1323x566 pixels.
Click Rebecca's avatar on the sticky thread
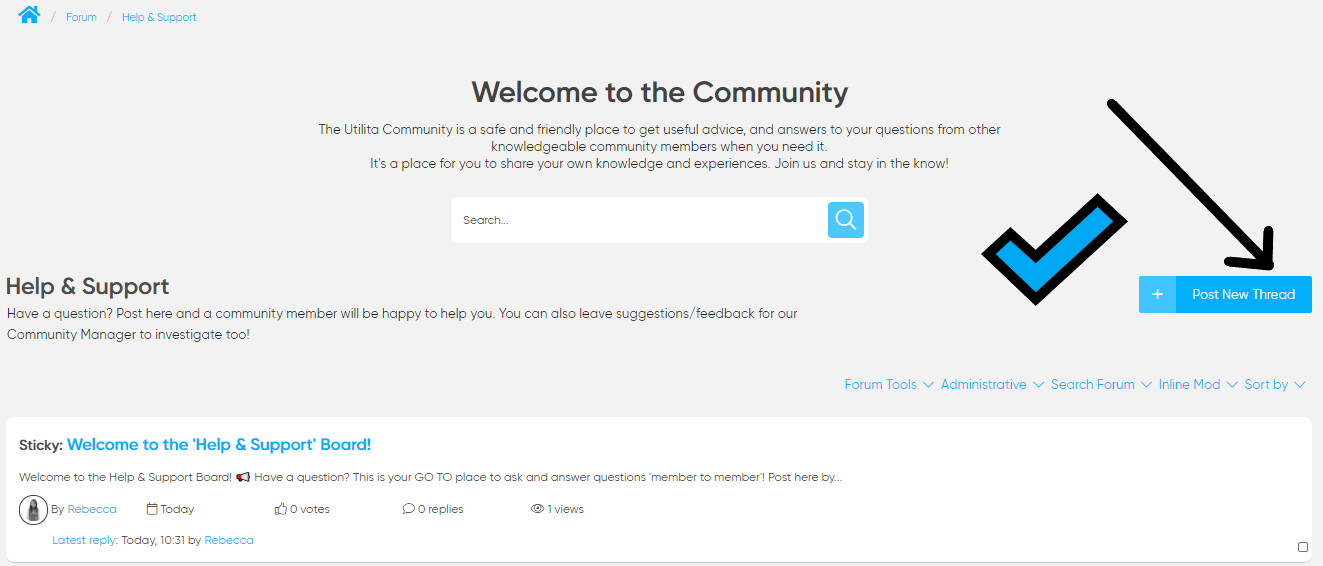34,510
